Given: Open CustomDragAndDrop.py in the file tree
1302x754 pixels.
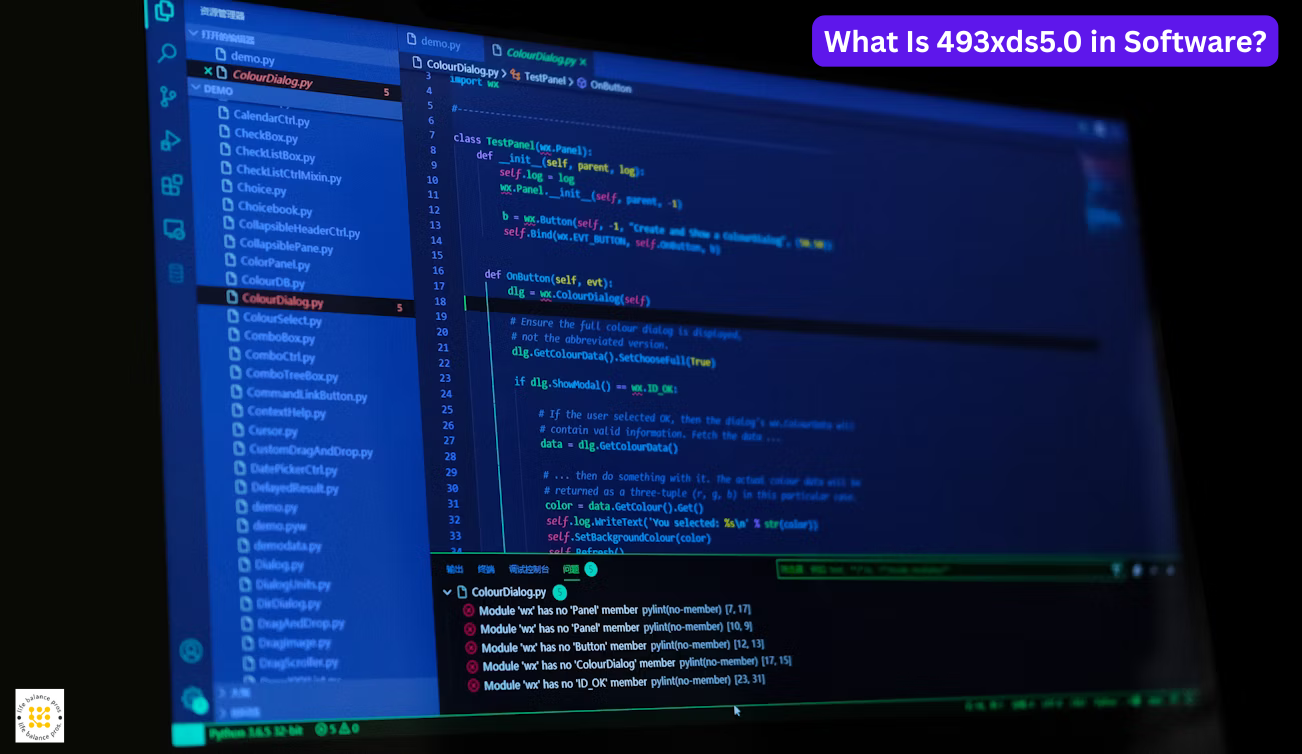Looking at the screenshot, I should click(x=311, y=451).
